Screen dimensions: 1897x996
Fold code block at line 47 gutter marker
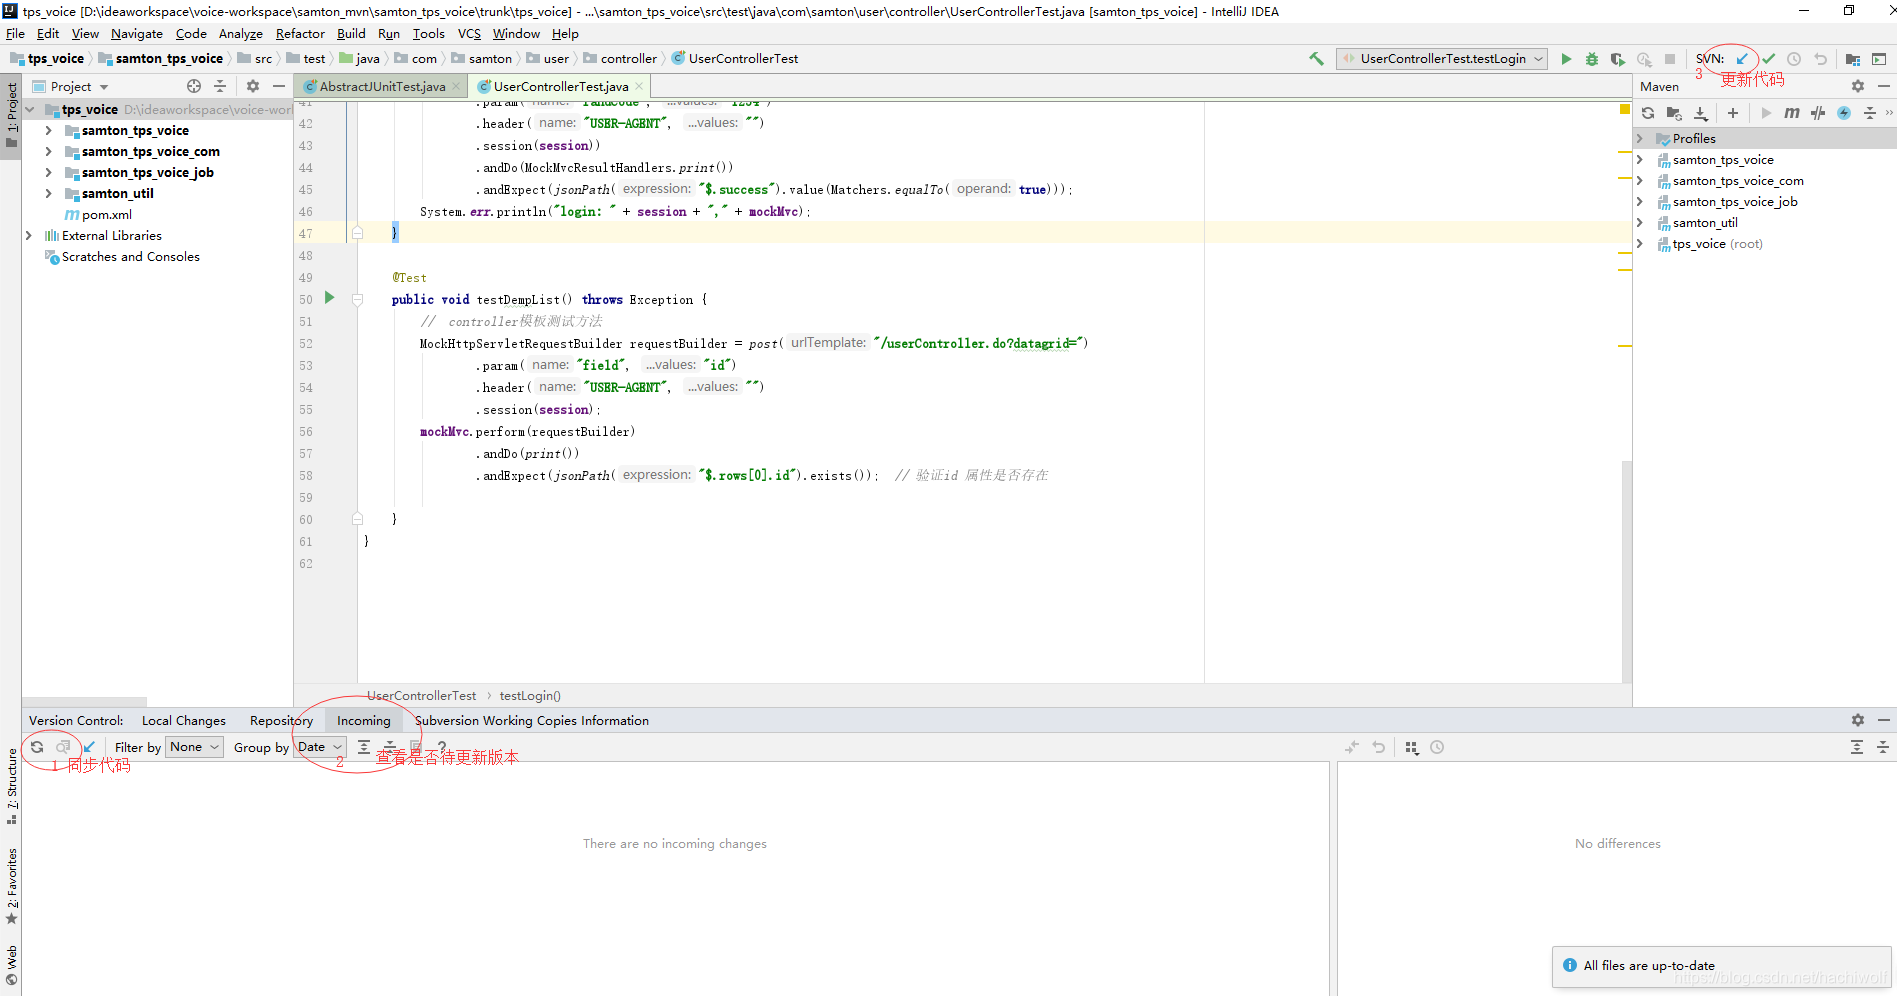click(357, 233)
